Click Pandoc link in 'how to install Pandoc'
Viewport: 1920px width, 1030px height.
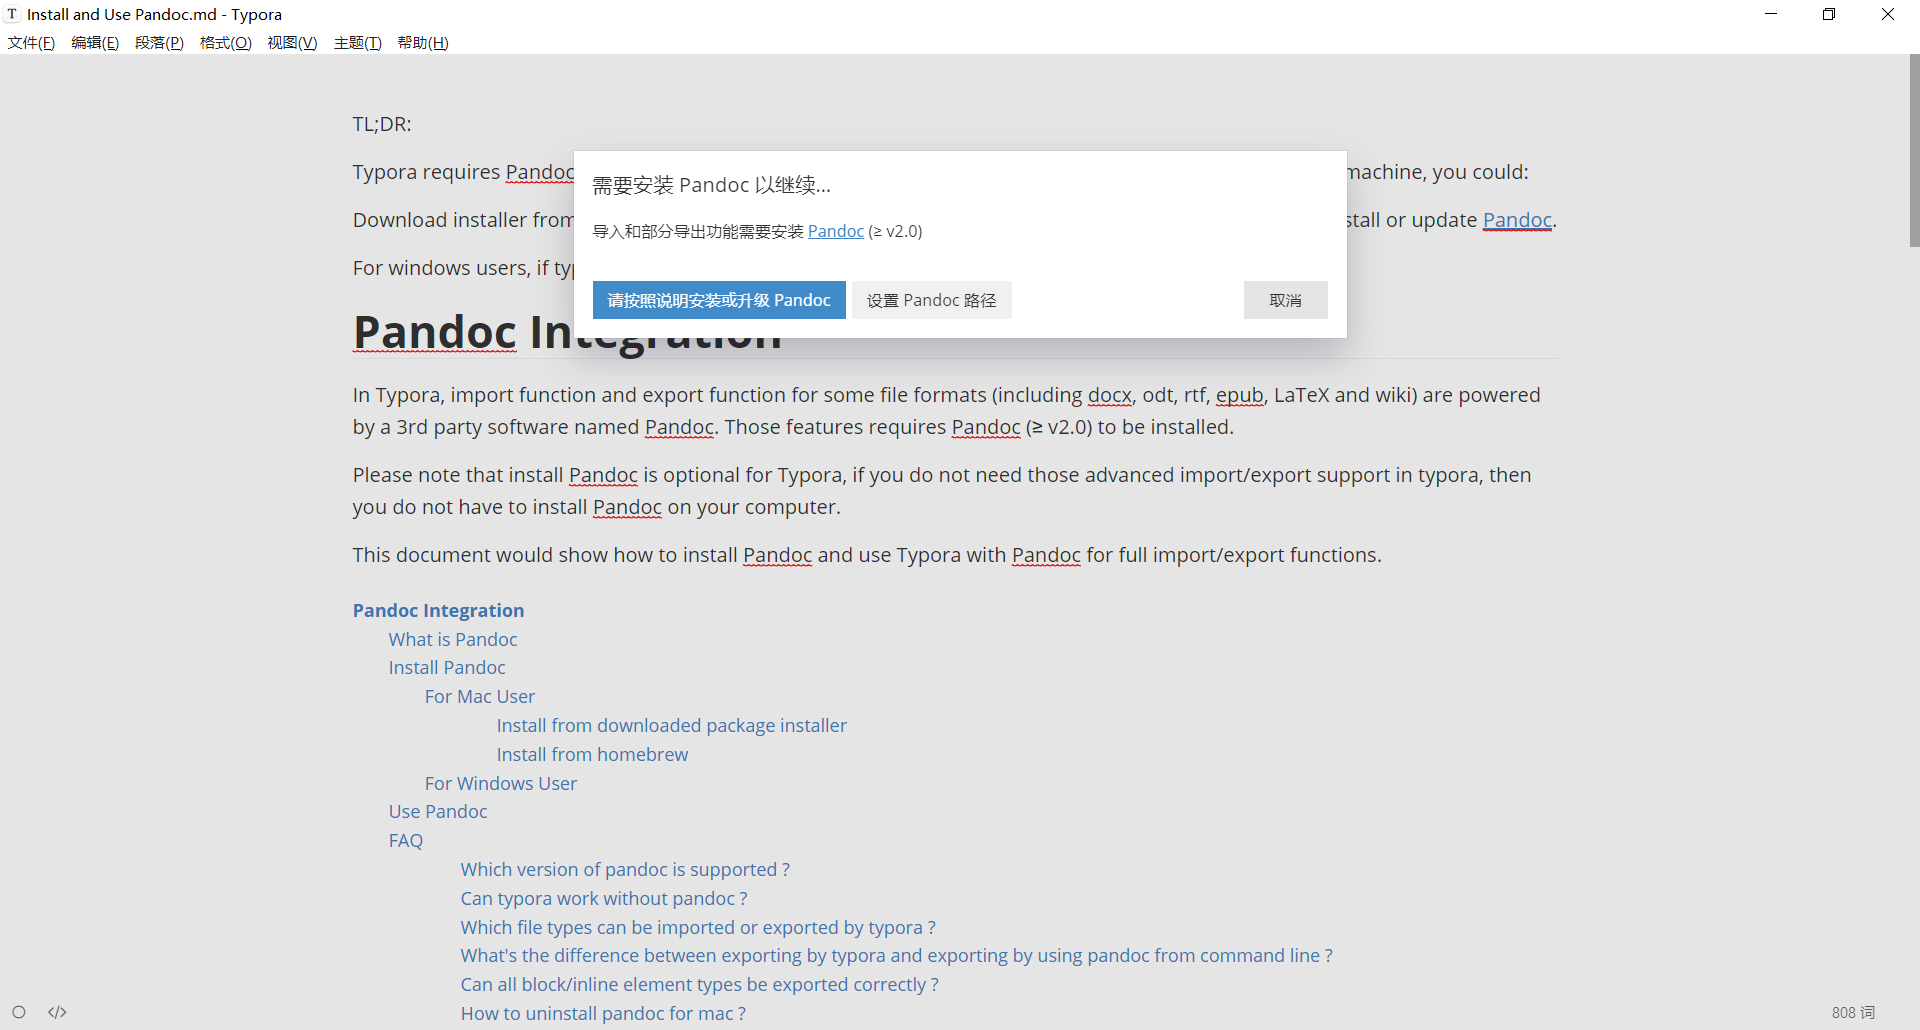[777, 555]
